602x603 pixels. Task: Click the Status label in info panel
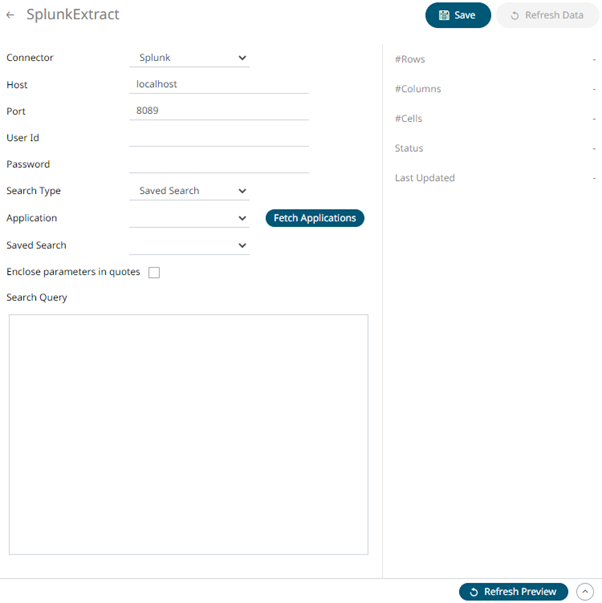point(409,148)
